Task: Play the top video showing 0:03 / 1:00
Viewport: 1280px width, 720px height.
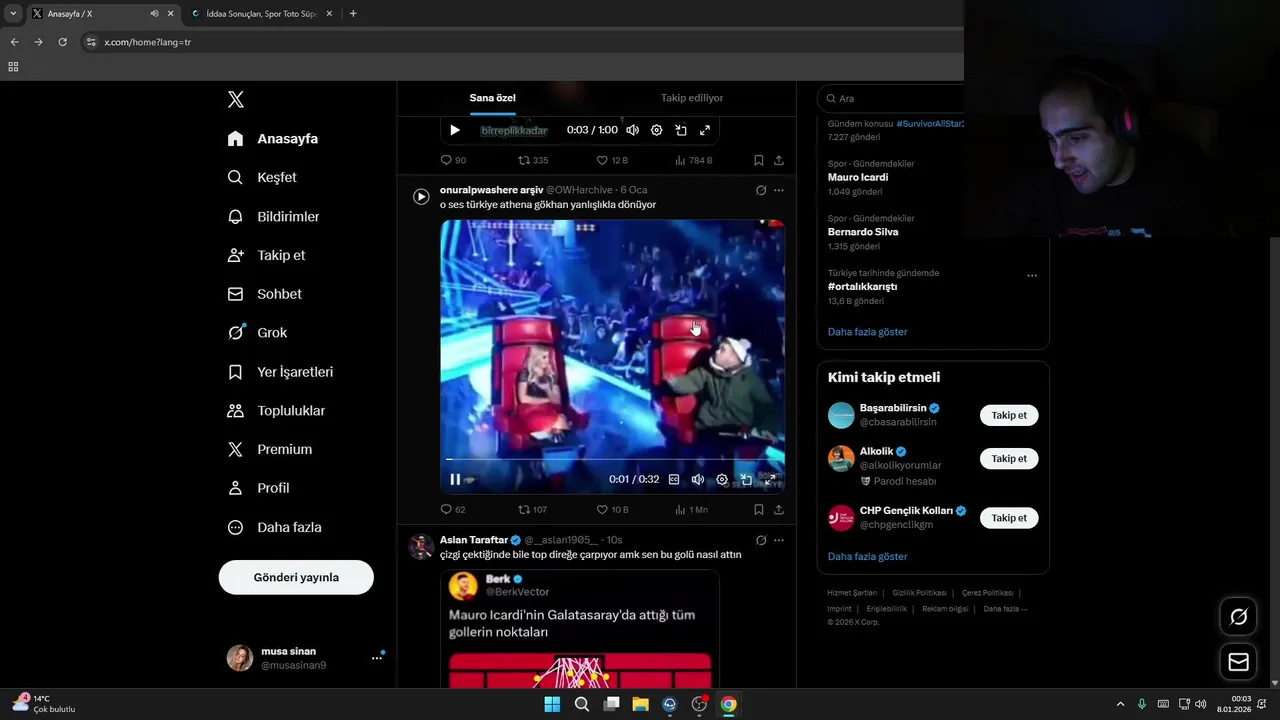Action: coord(455,130)
